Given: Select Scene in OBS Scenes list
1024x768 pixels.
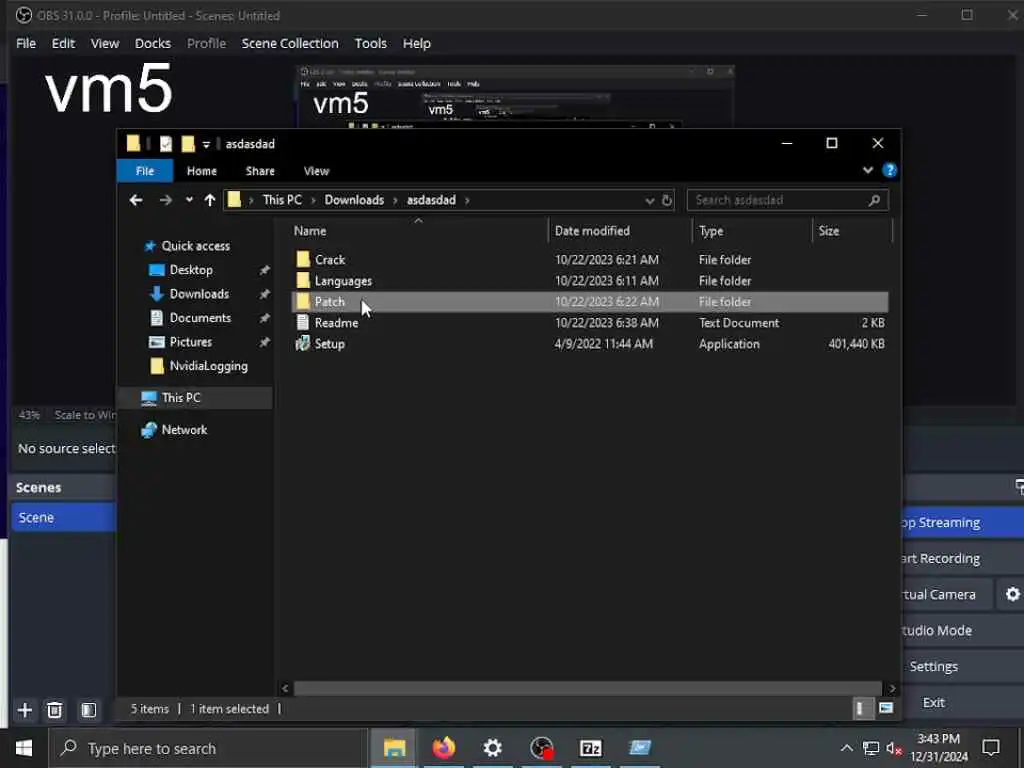Looking at the screenshot, I should 63,517.
